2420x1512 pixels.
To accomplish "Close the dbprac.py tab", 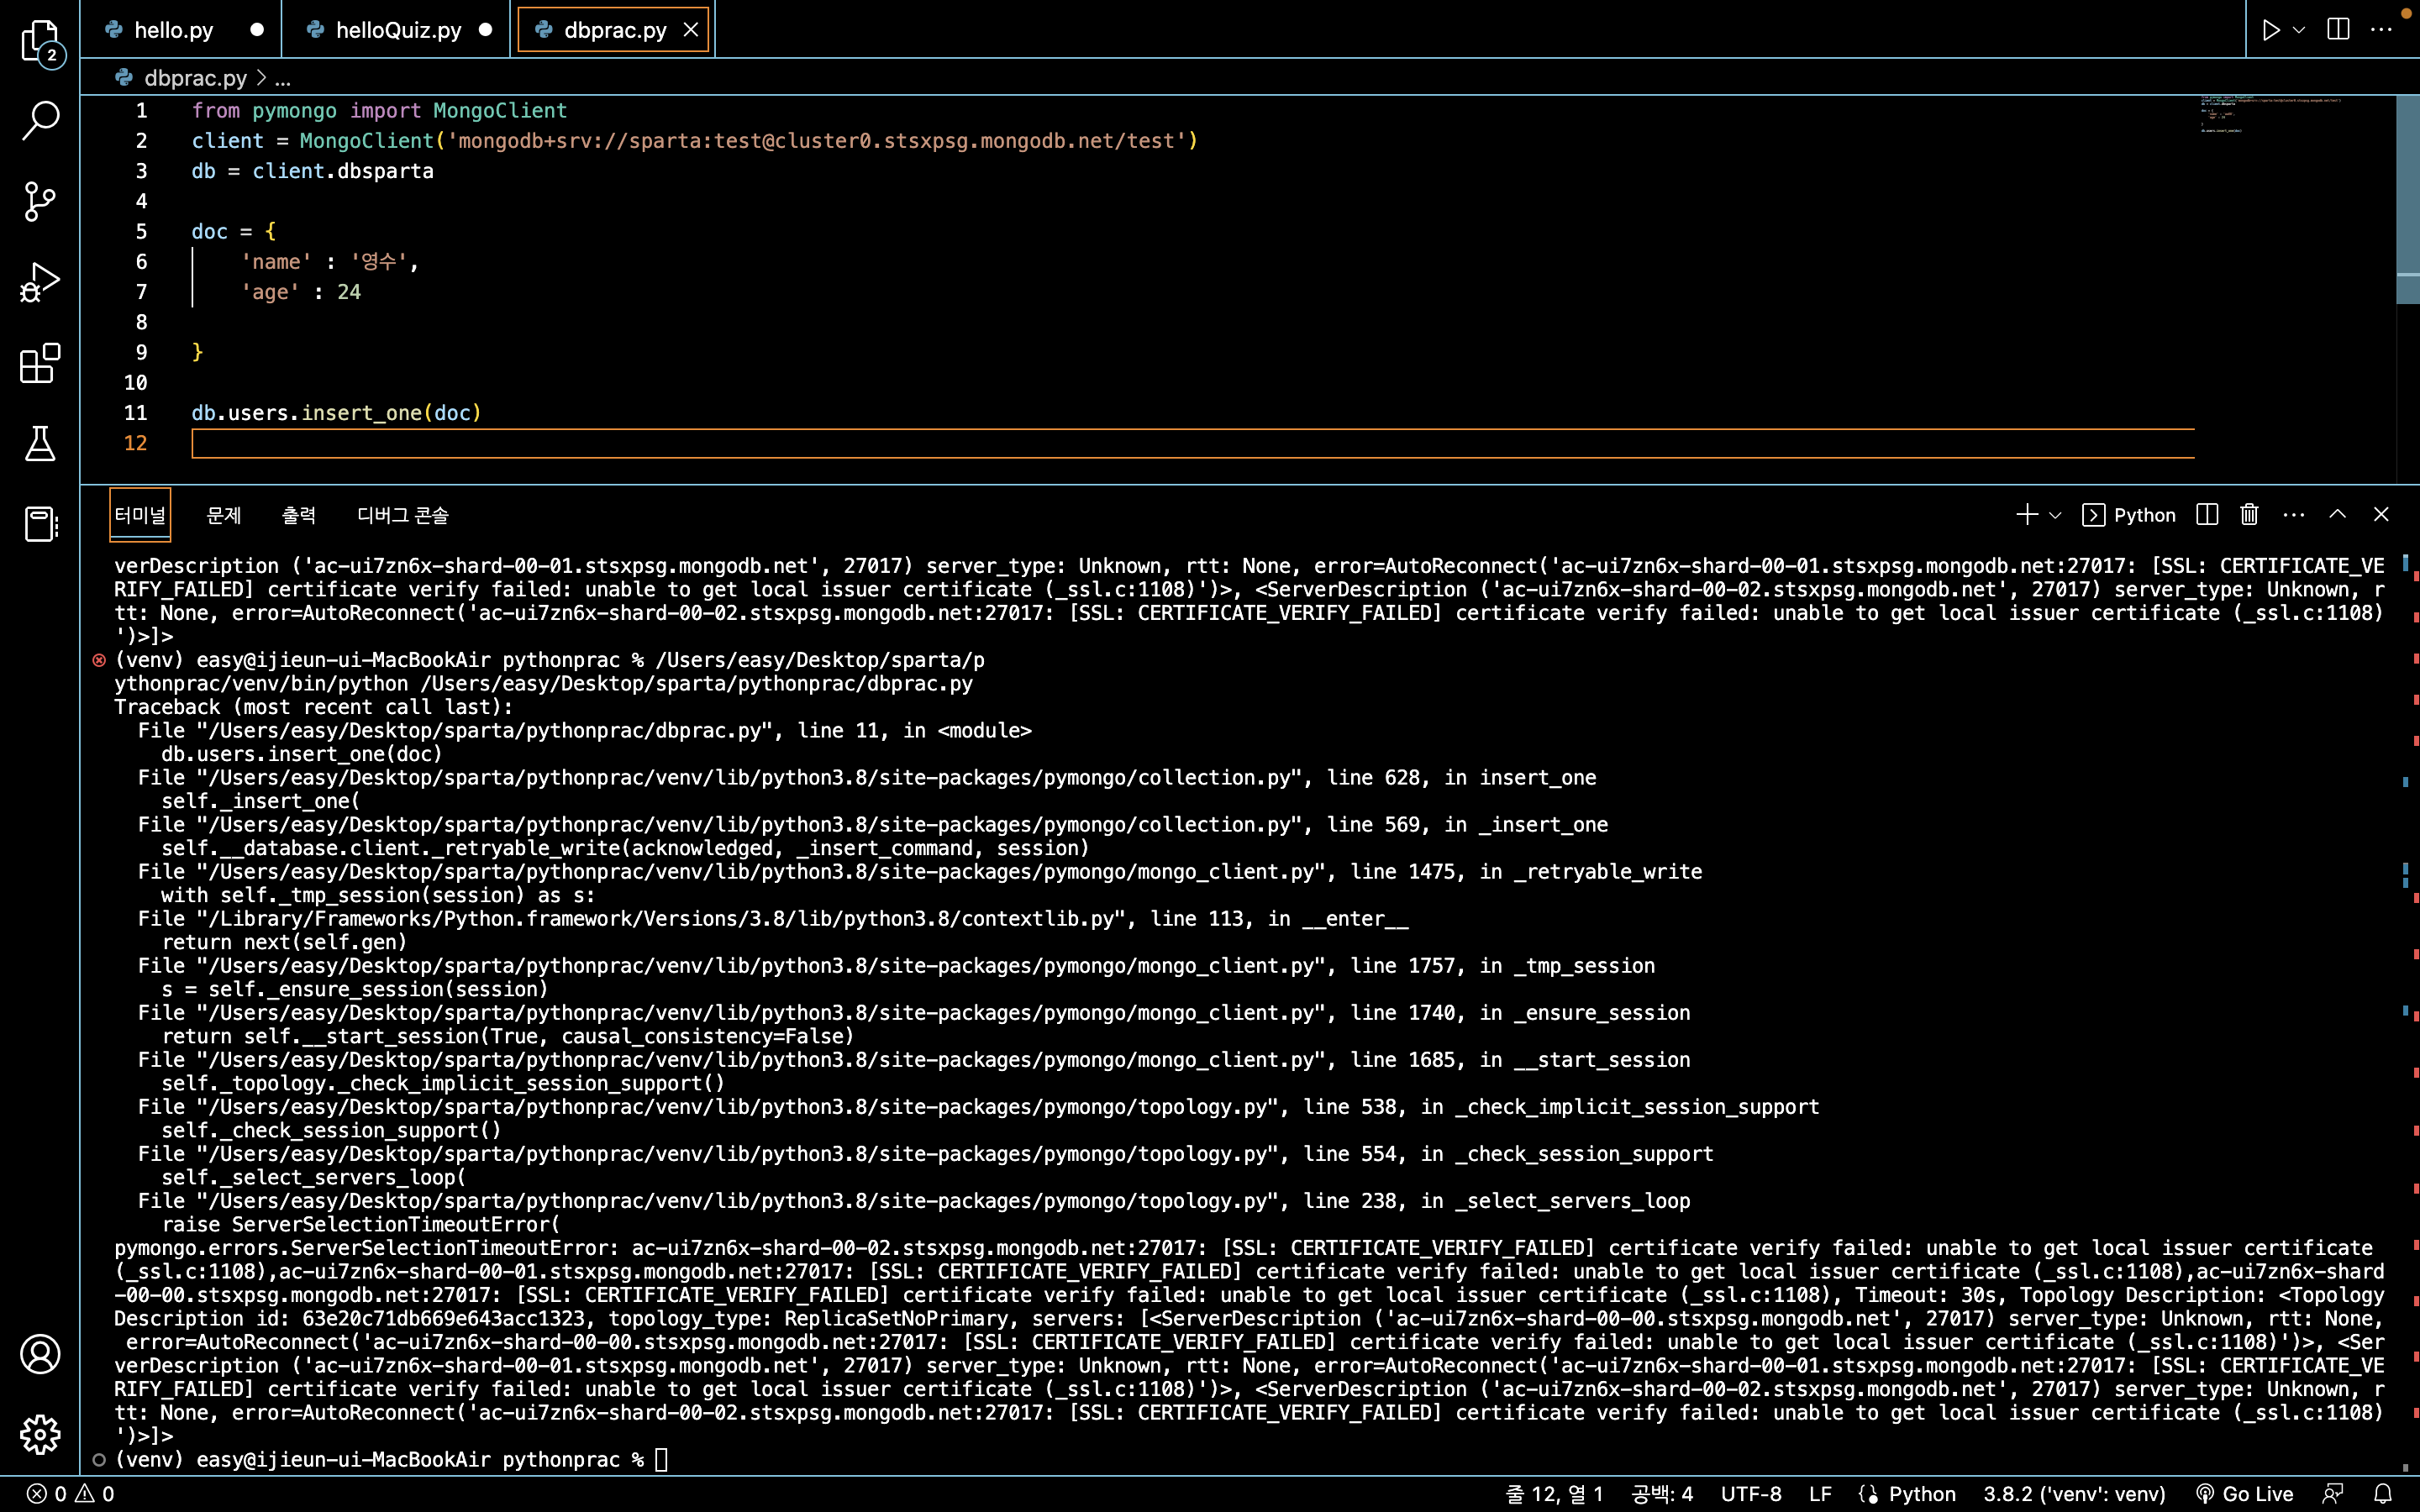I will coord(691,30).
